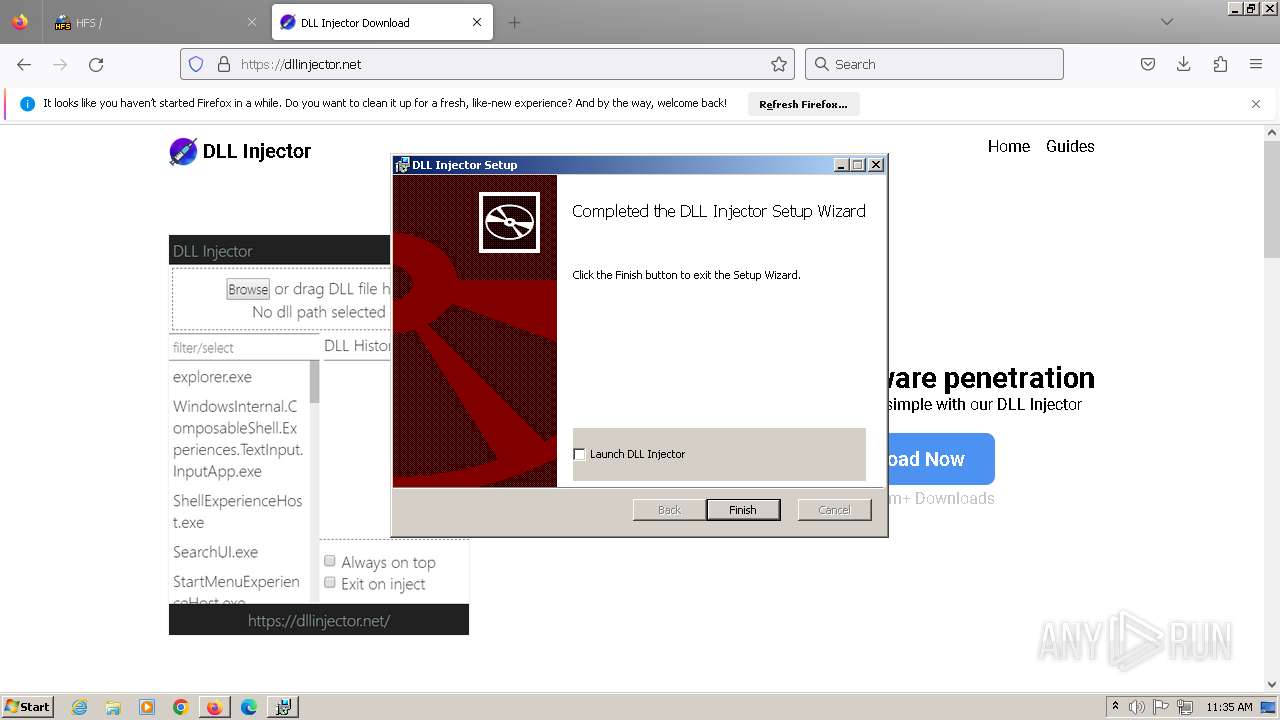
Task: Click the https://dllinjector.net/ footer text
Action: 319,620
